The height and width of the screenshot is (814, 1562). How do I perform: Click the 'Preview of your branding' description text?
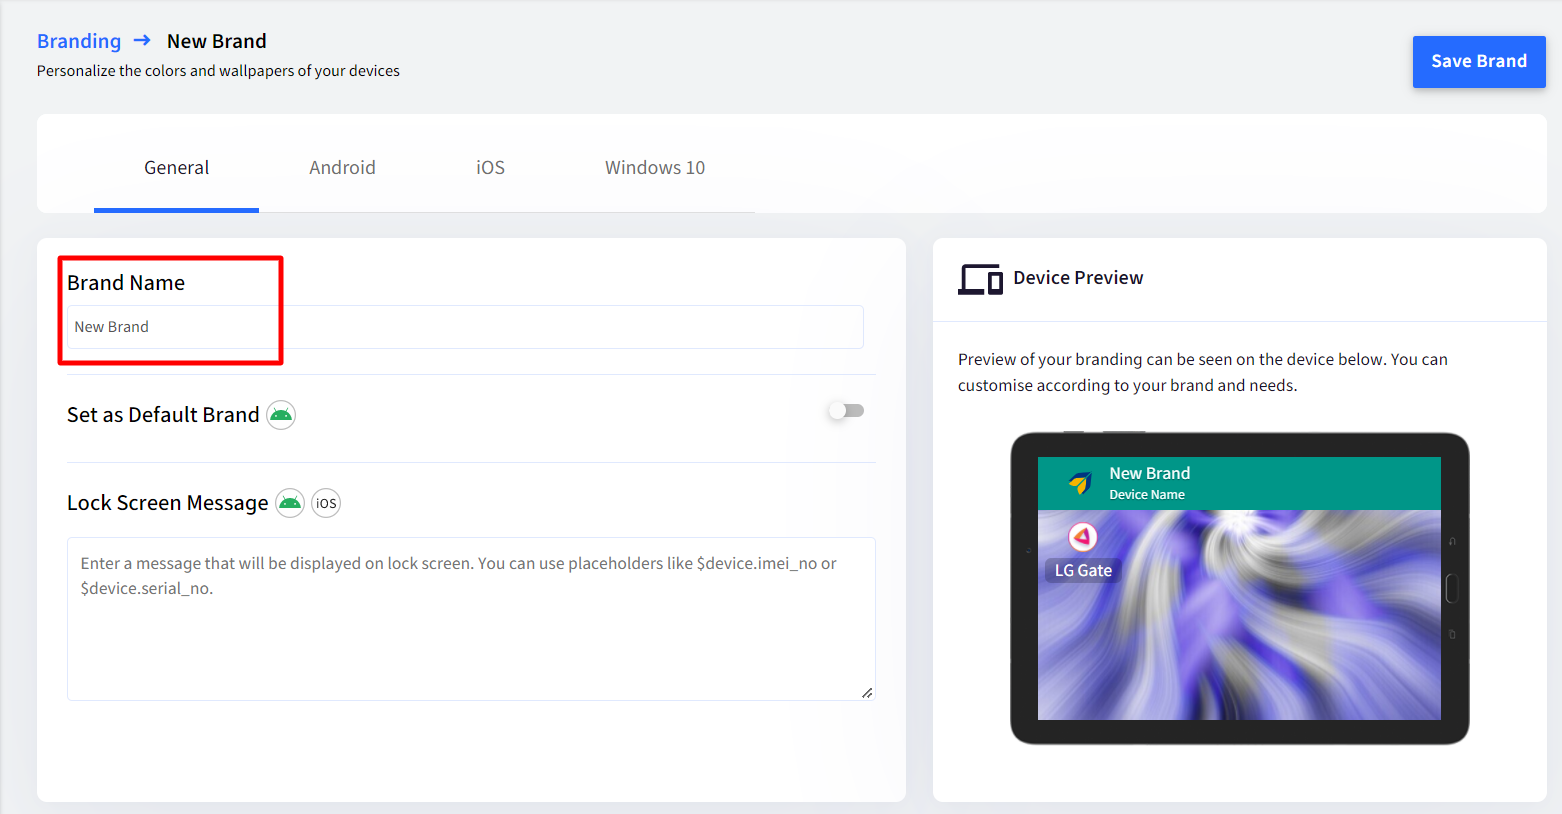coord(1203,372)
